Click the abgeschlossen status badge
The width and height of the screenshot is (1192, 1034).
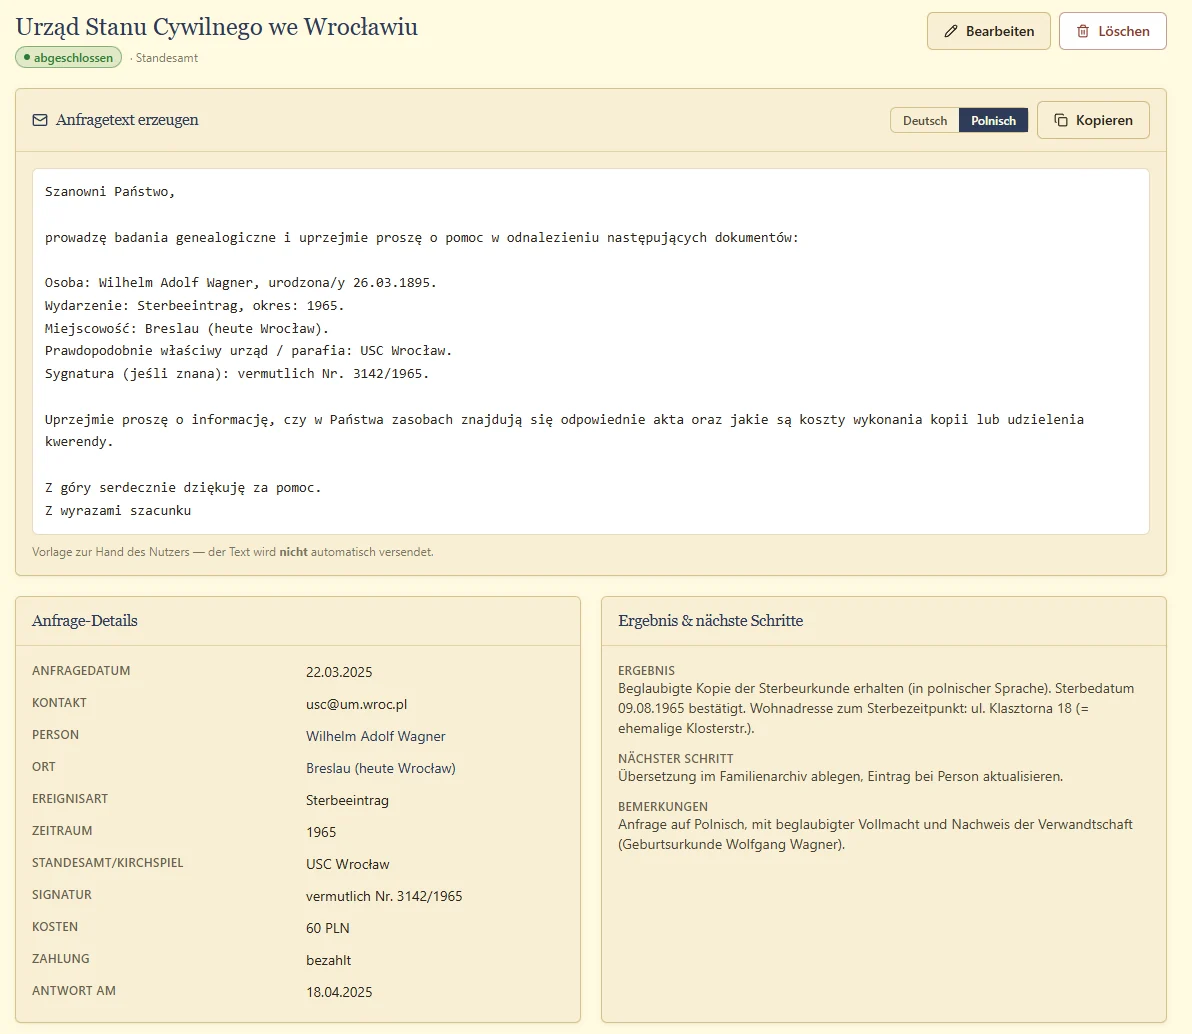(68, 58)
